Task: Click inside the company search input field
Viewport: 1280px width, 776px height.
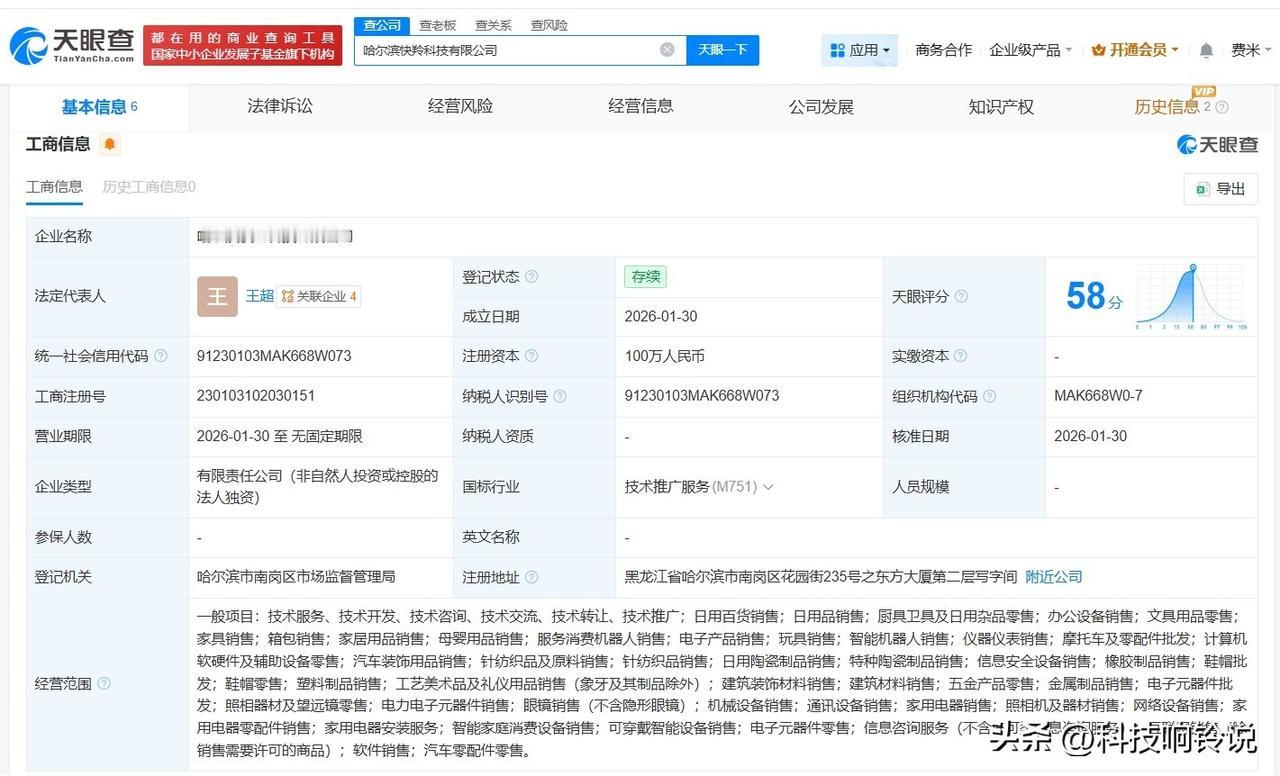Action: coord(500,49)
